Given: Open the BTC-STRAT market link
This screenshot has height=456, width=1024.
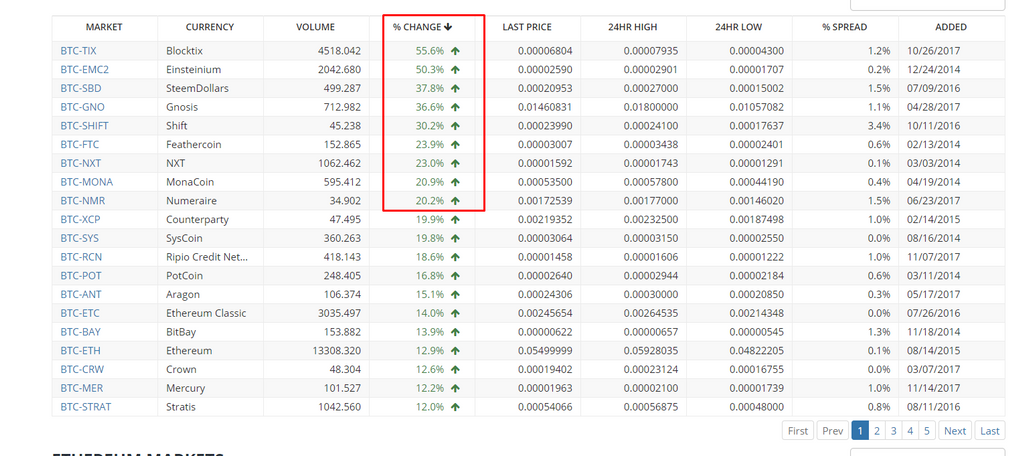Looking at the screenshot, I should point(86,406).
